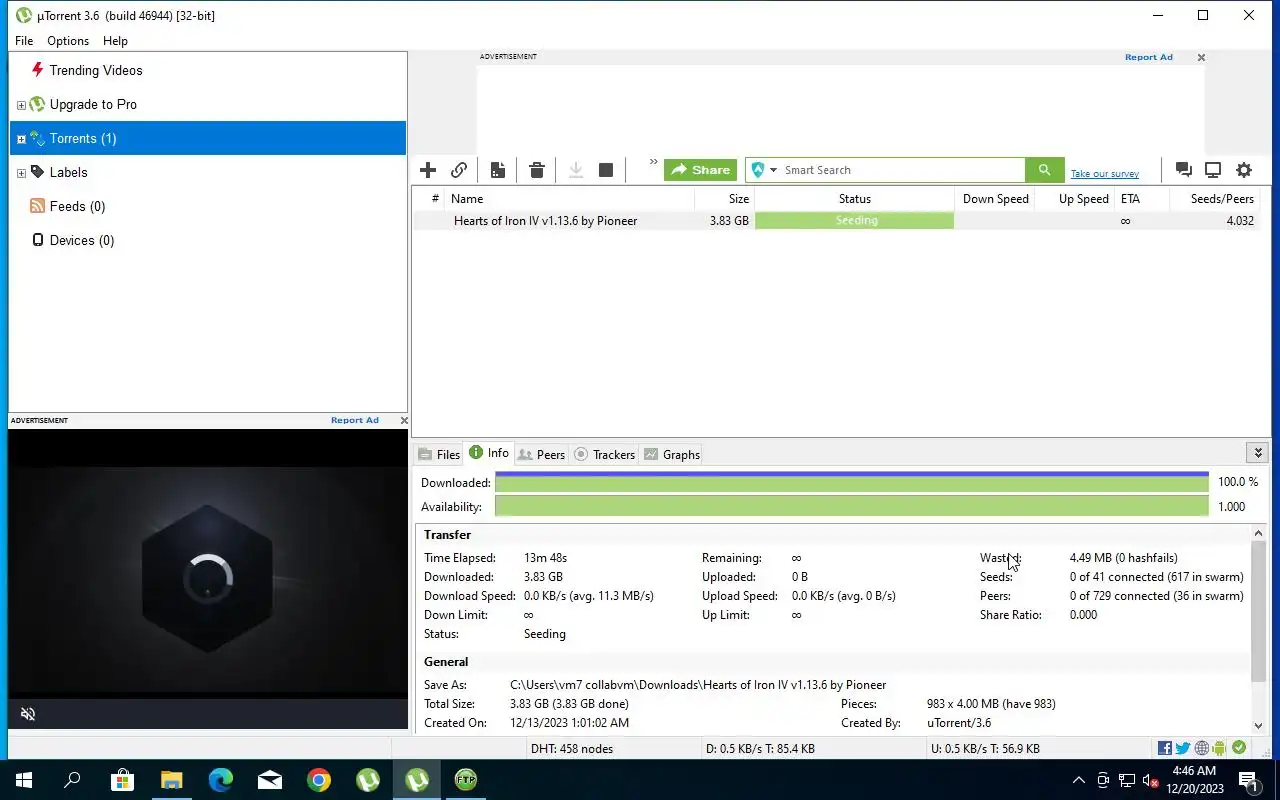Click the download rate status bar entry
This screenshot has width=1280, height=800.
760,748
